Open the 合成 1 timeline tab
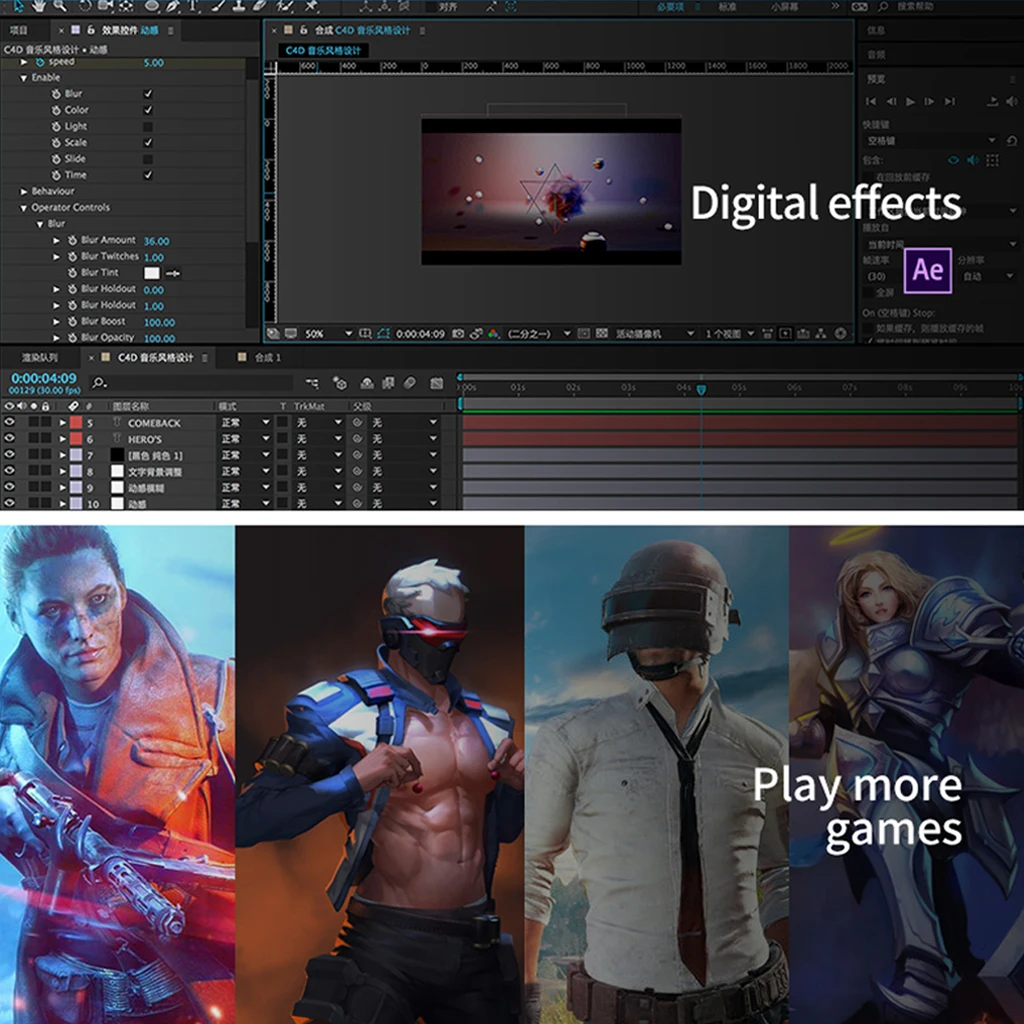This screenshot has height=1024, width=1024. tap(267, 357)
